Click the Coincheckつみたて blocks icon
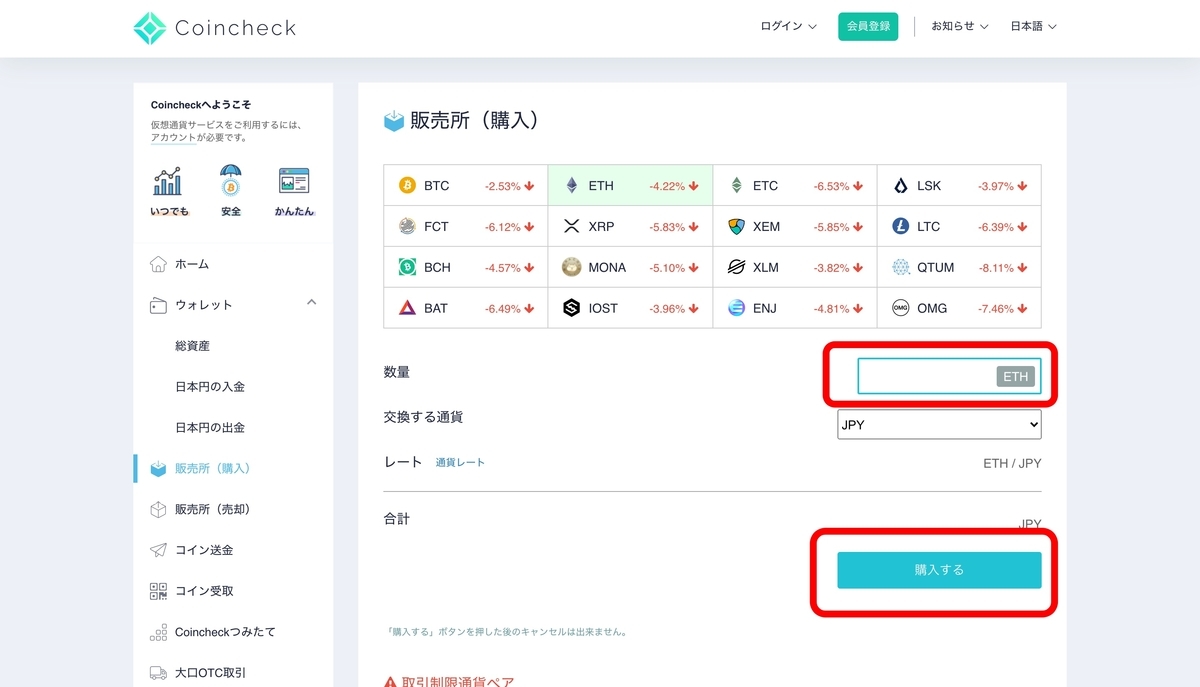This screenshot has height=687, width=1200. pos(158,632)
